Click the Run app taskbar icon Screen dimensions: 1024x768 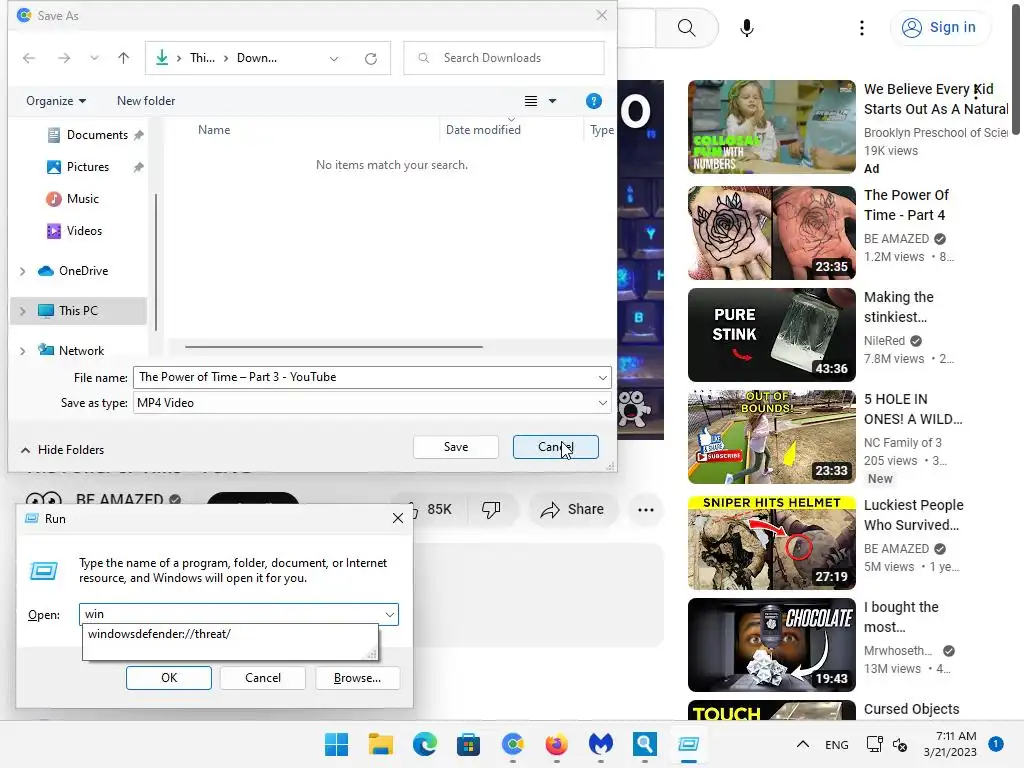(688, 744)
